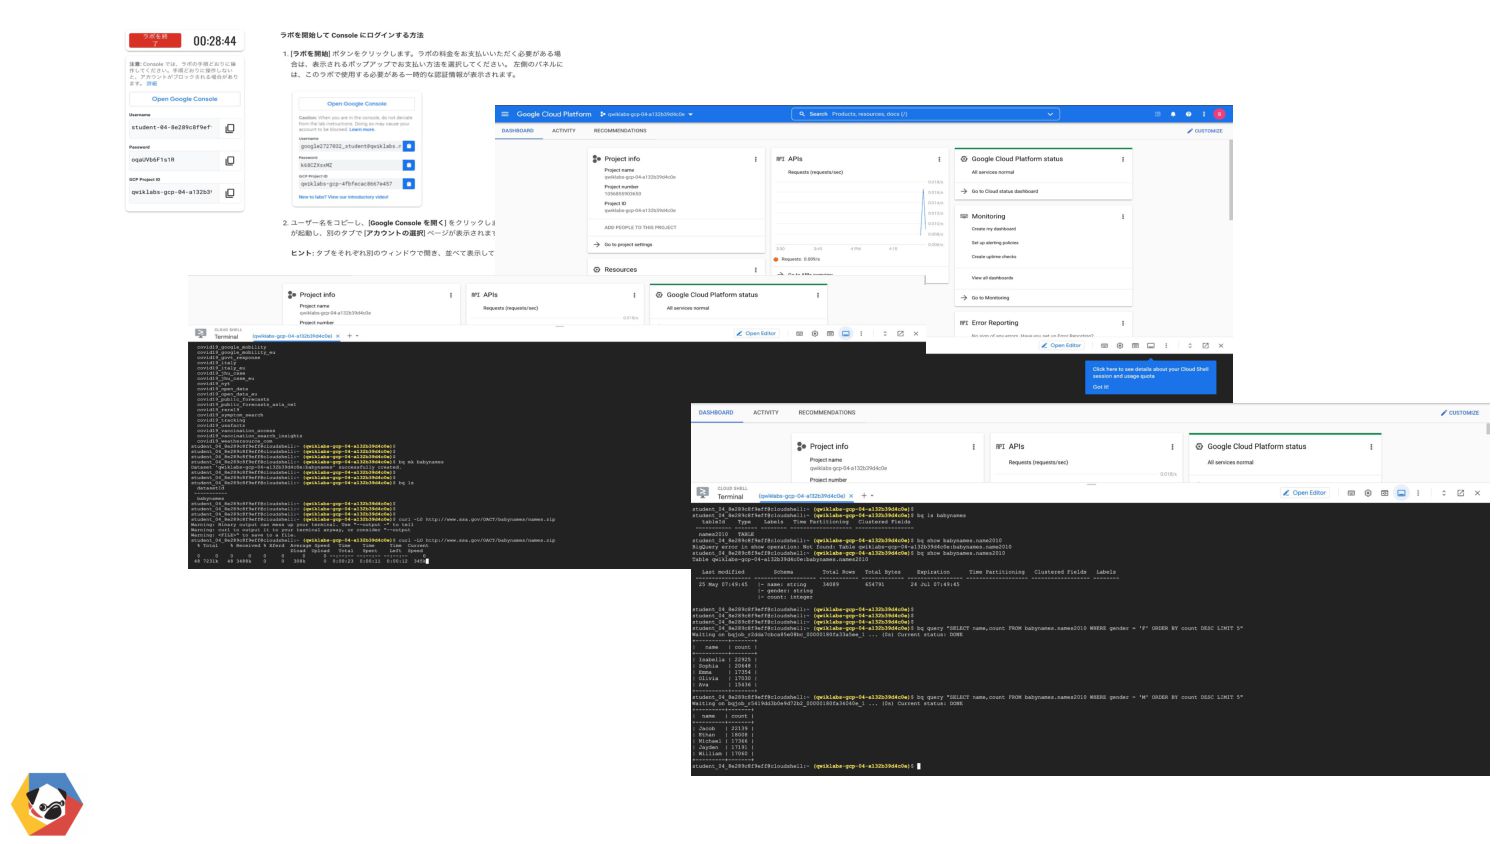Open bottom-right terminal in new window
This screenshot has height=844, width=1500.
click(1460, 493)
